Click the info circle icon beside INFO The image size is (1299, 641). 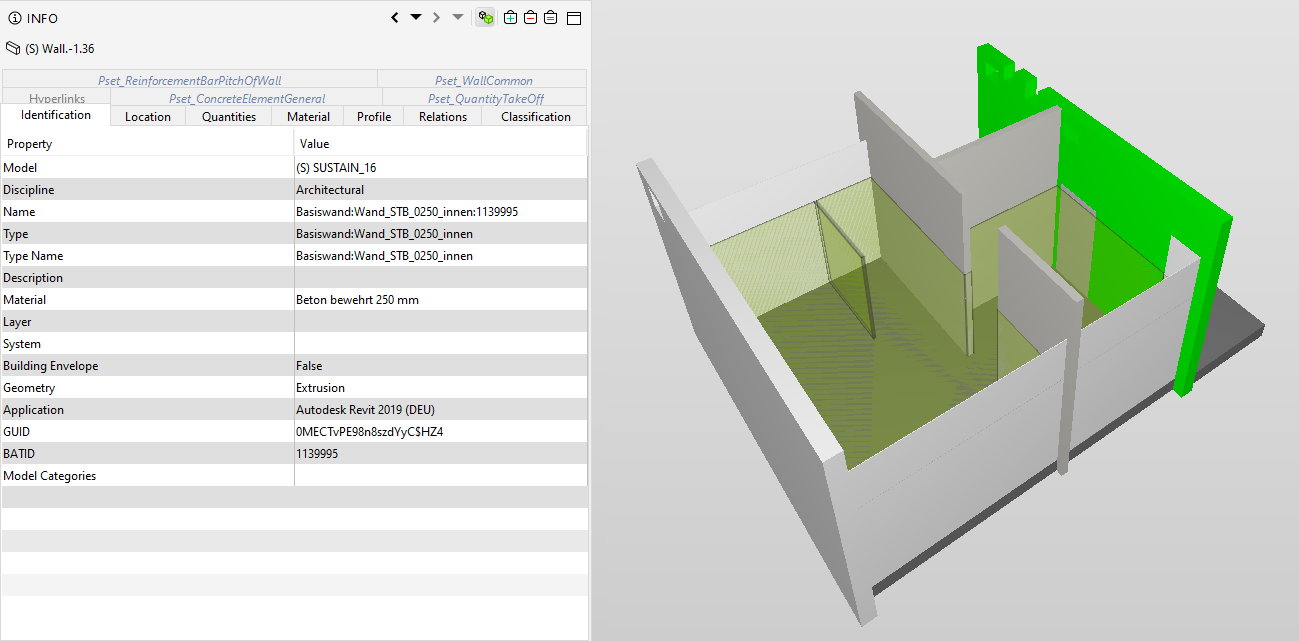tap(14, 19)
